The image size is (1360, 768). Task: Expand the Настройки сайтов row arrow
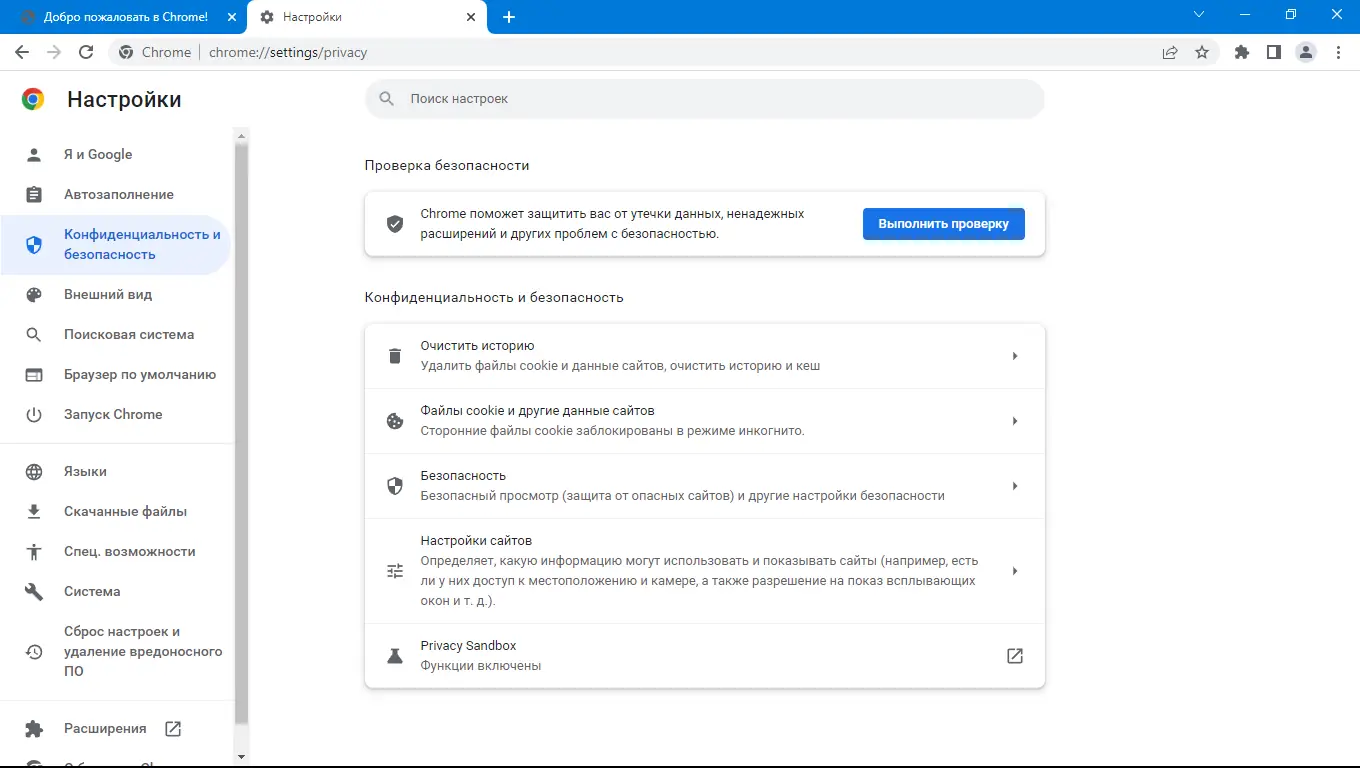(1014, 571)
